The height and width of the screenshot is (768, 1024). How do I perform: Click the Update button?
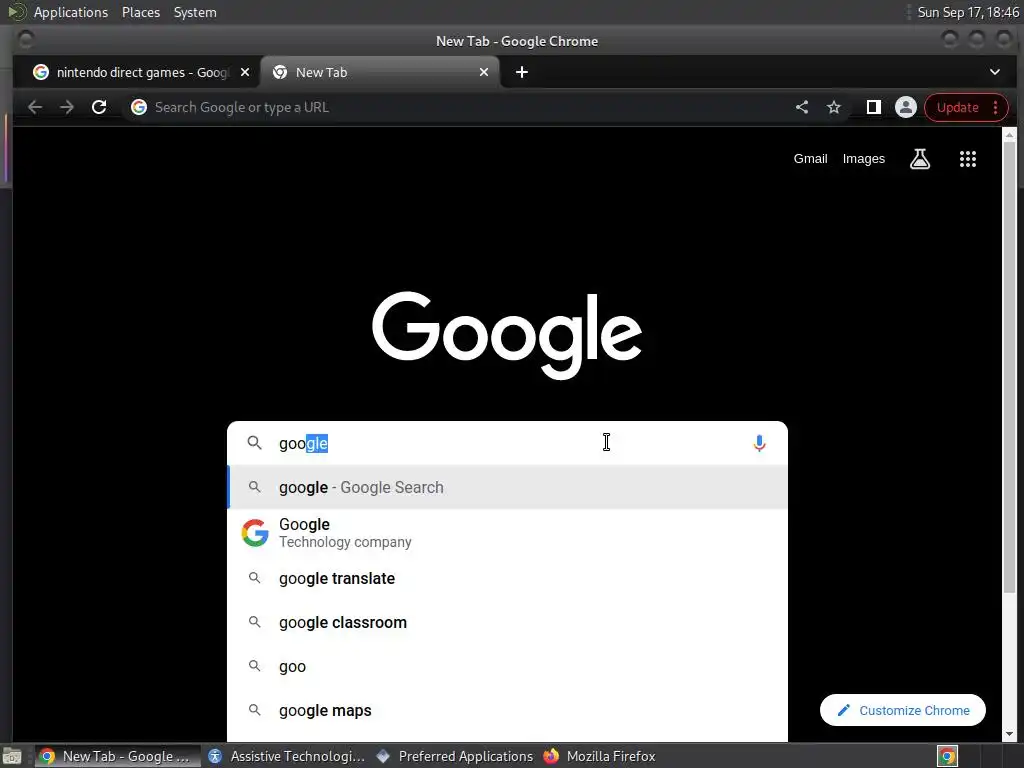pyautogui.click(x=957, y=108)
